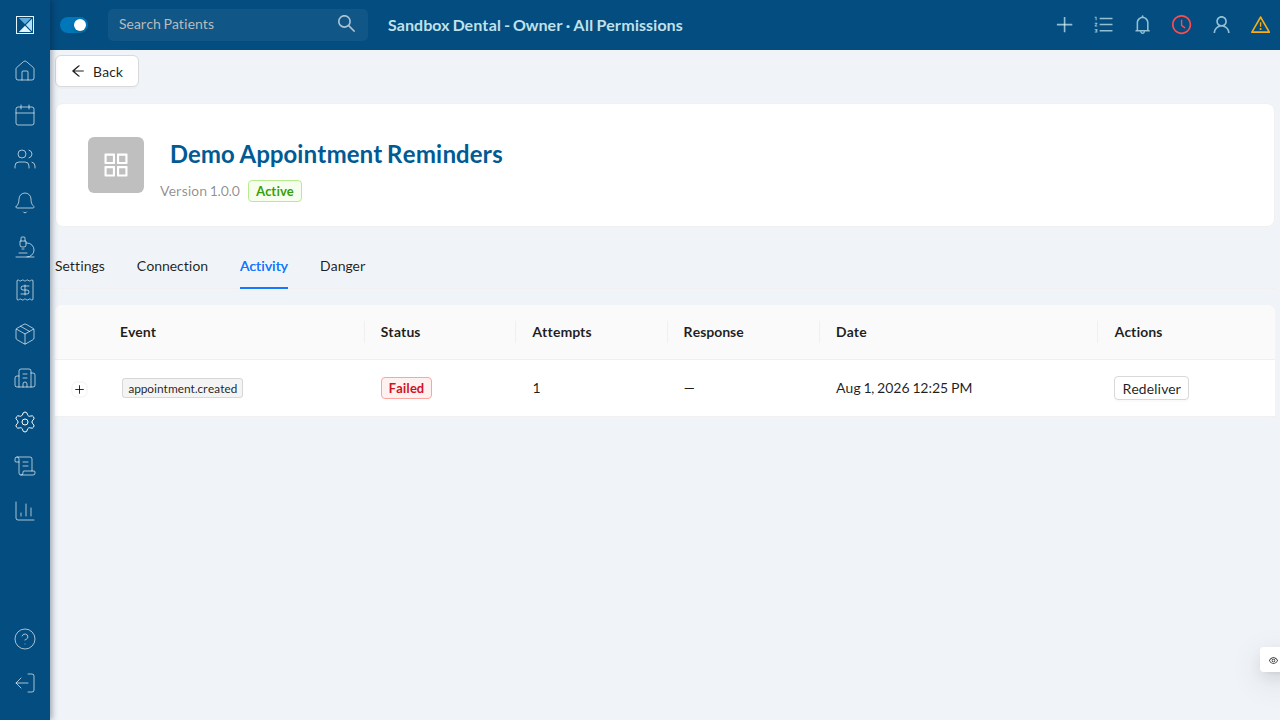Open the Calendar icon in sidebar
This screenshot has width=1280, height=720.
pos(25,115)
